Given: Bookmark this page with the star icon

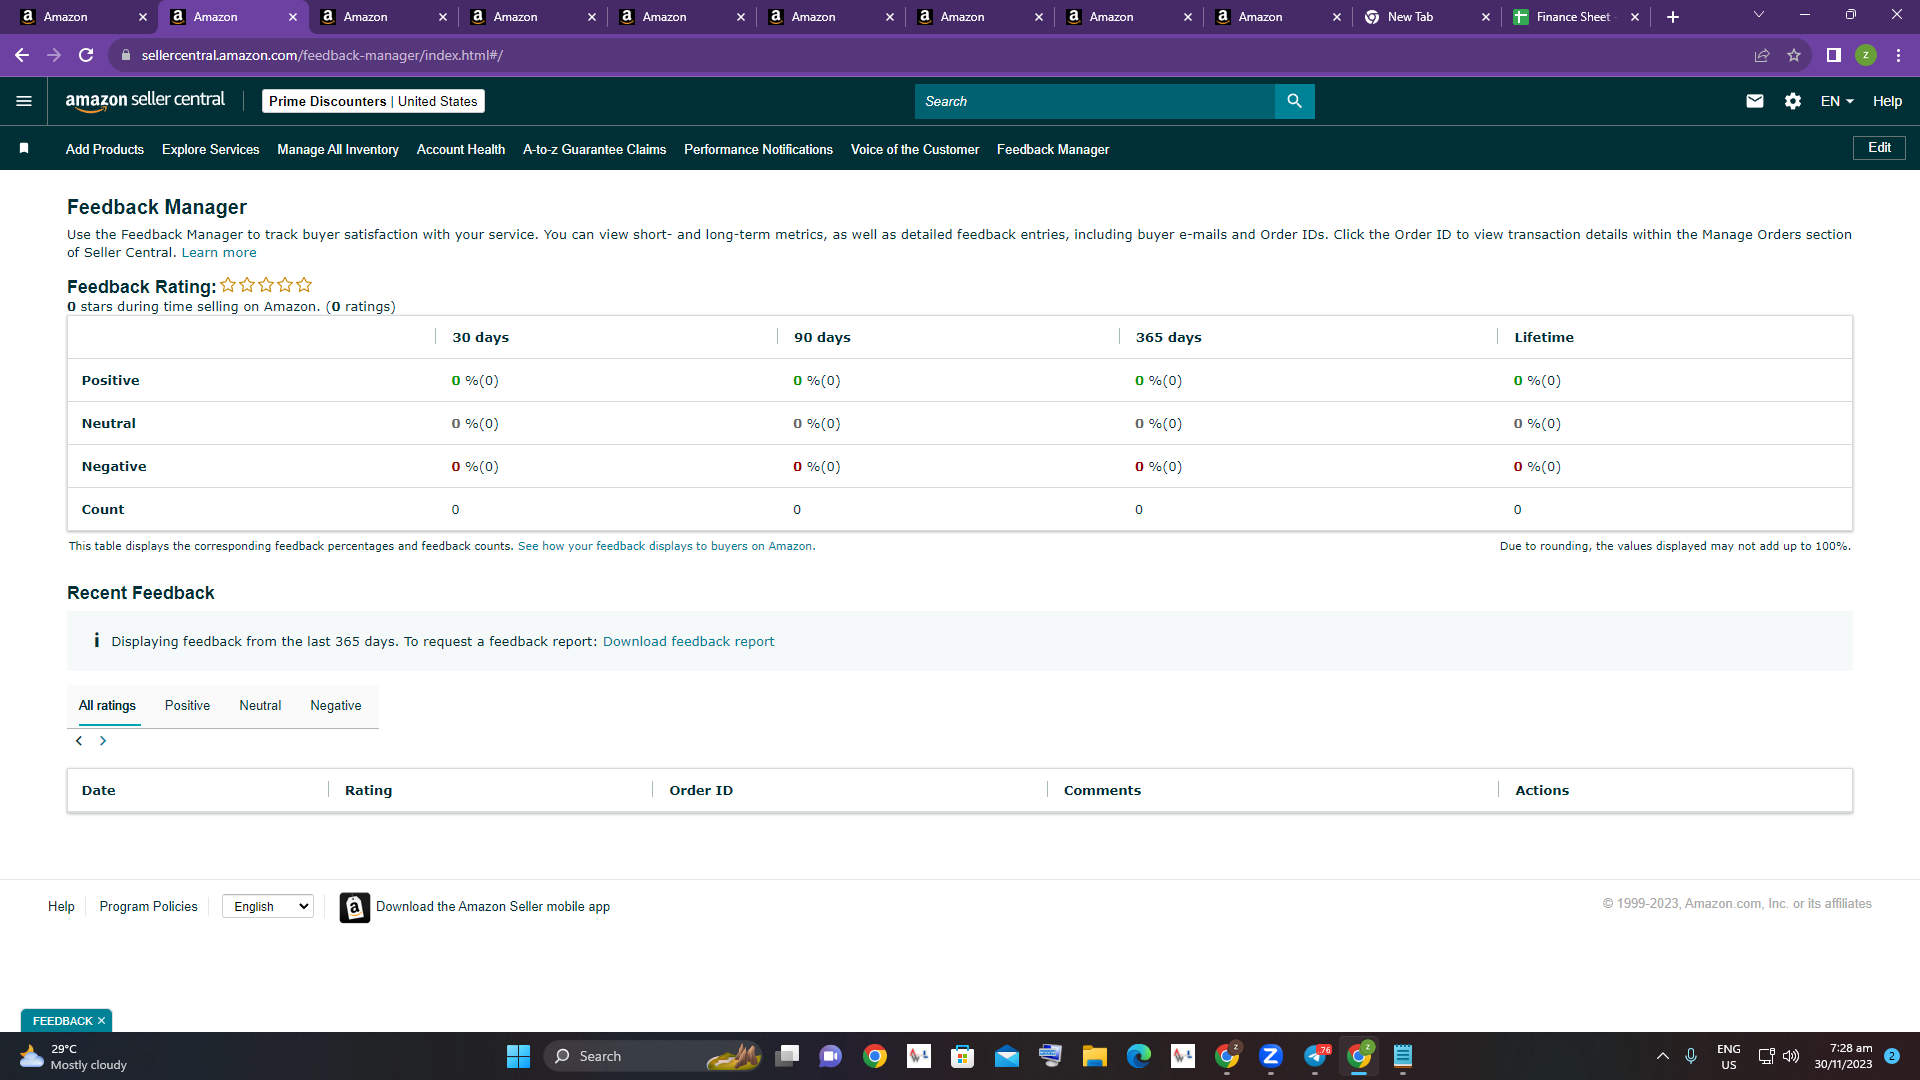Looking at the screenshot, I should tap(1794, 55).
